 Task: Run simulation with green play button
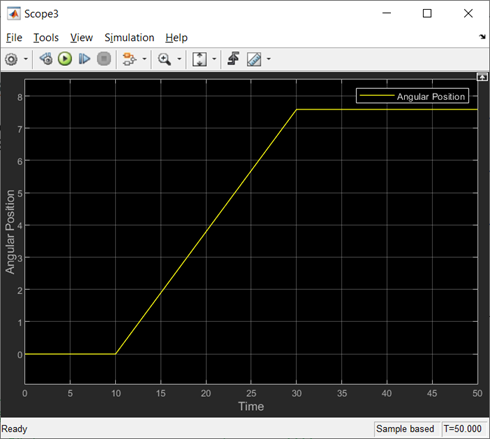pyautogui.click(x=65, y=59)
